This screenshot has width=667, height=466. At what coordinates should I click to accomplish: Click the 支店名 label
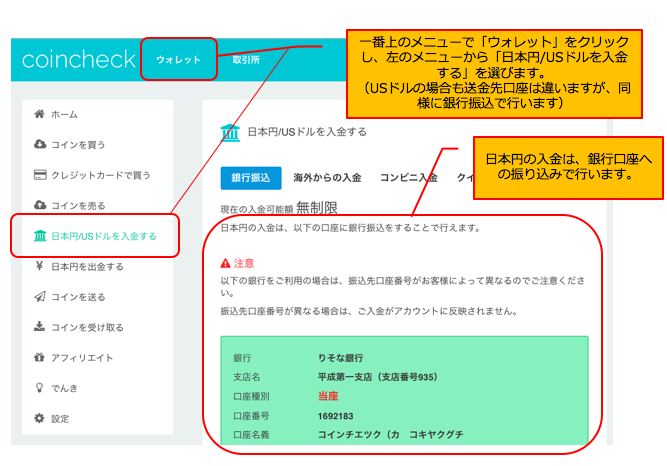(x=246, y=377)
